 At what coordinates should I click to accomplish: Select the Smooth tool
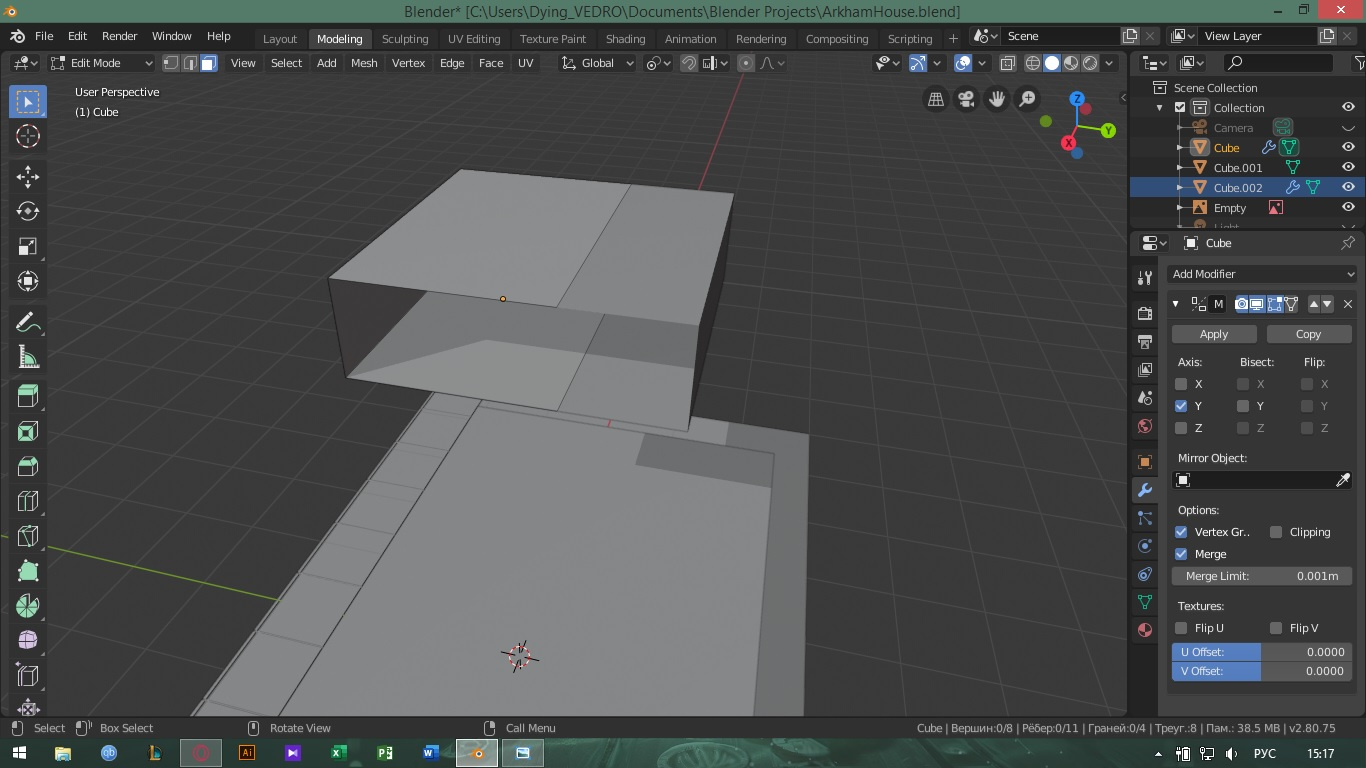[28, 641]
